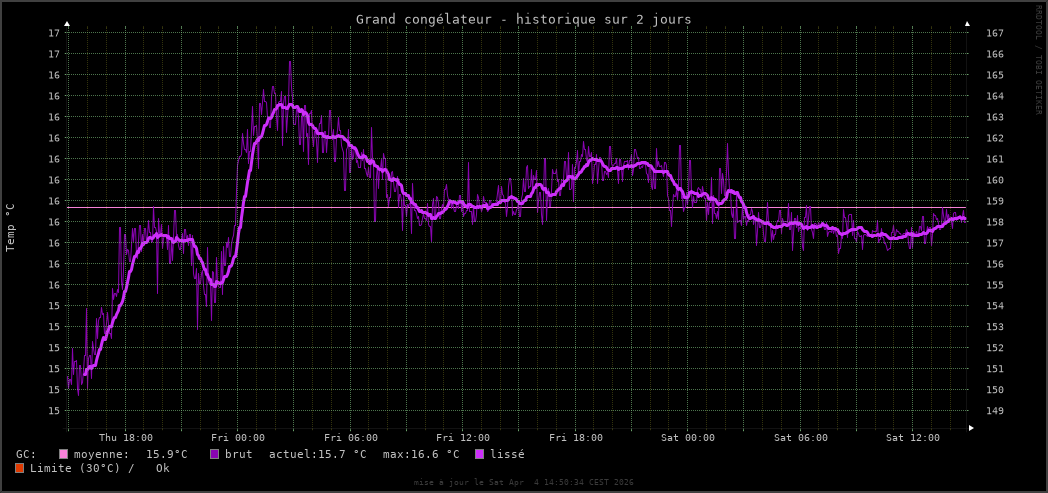This screenshot has width=1048, height=493.
Task: Select the 'Sat 00:00' time axis label
Action: coord(688,438)
